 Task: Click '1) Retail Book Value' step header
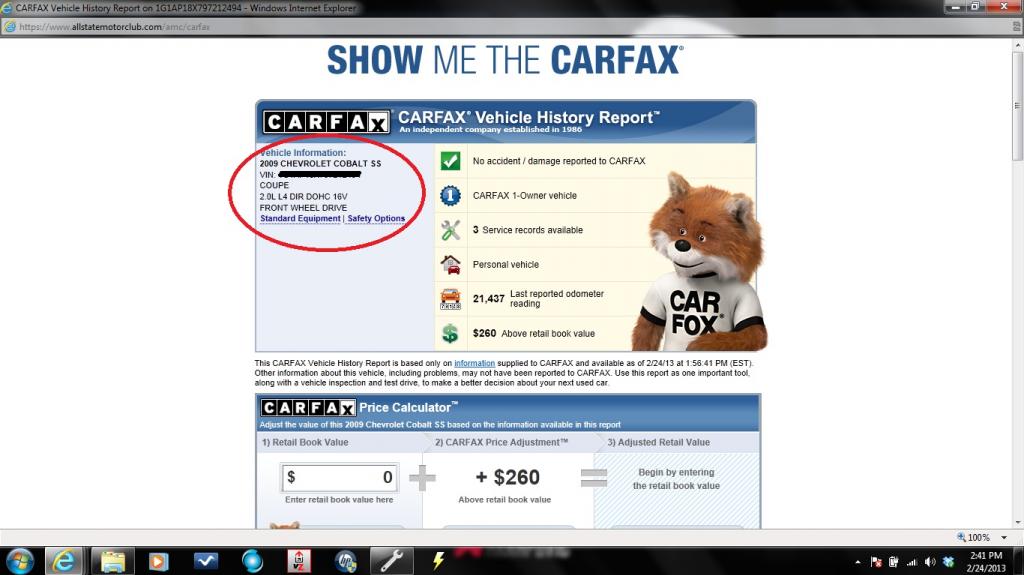pyautogui.click(x=305, y=442)
